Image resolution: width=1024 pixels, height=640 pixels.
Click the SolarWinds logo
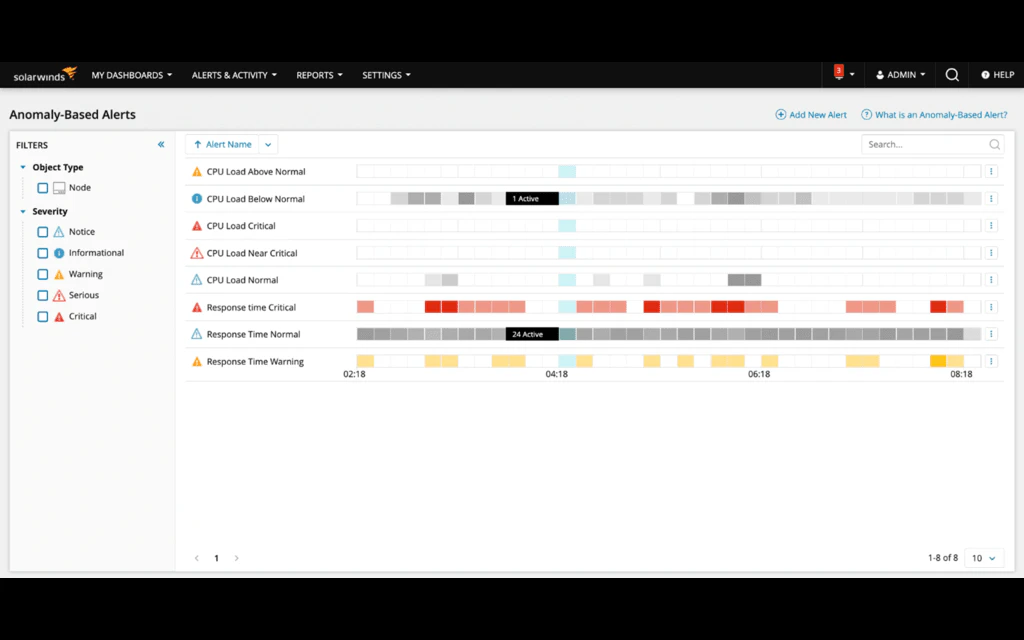[42, 74]
